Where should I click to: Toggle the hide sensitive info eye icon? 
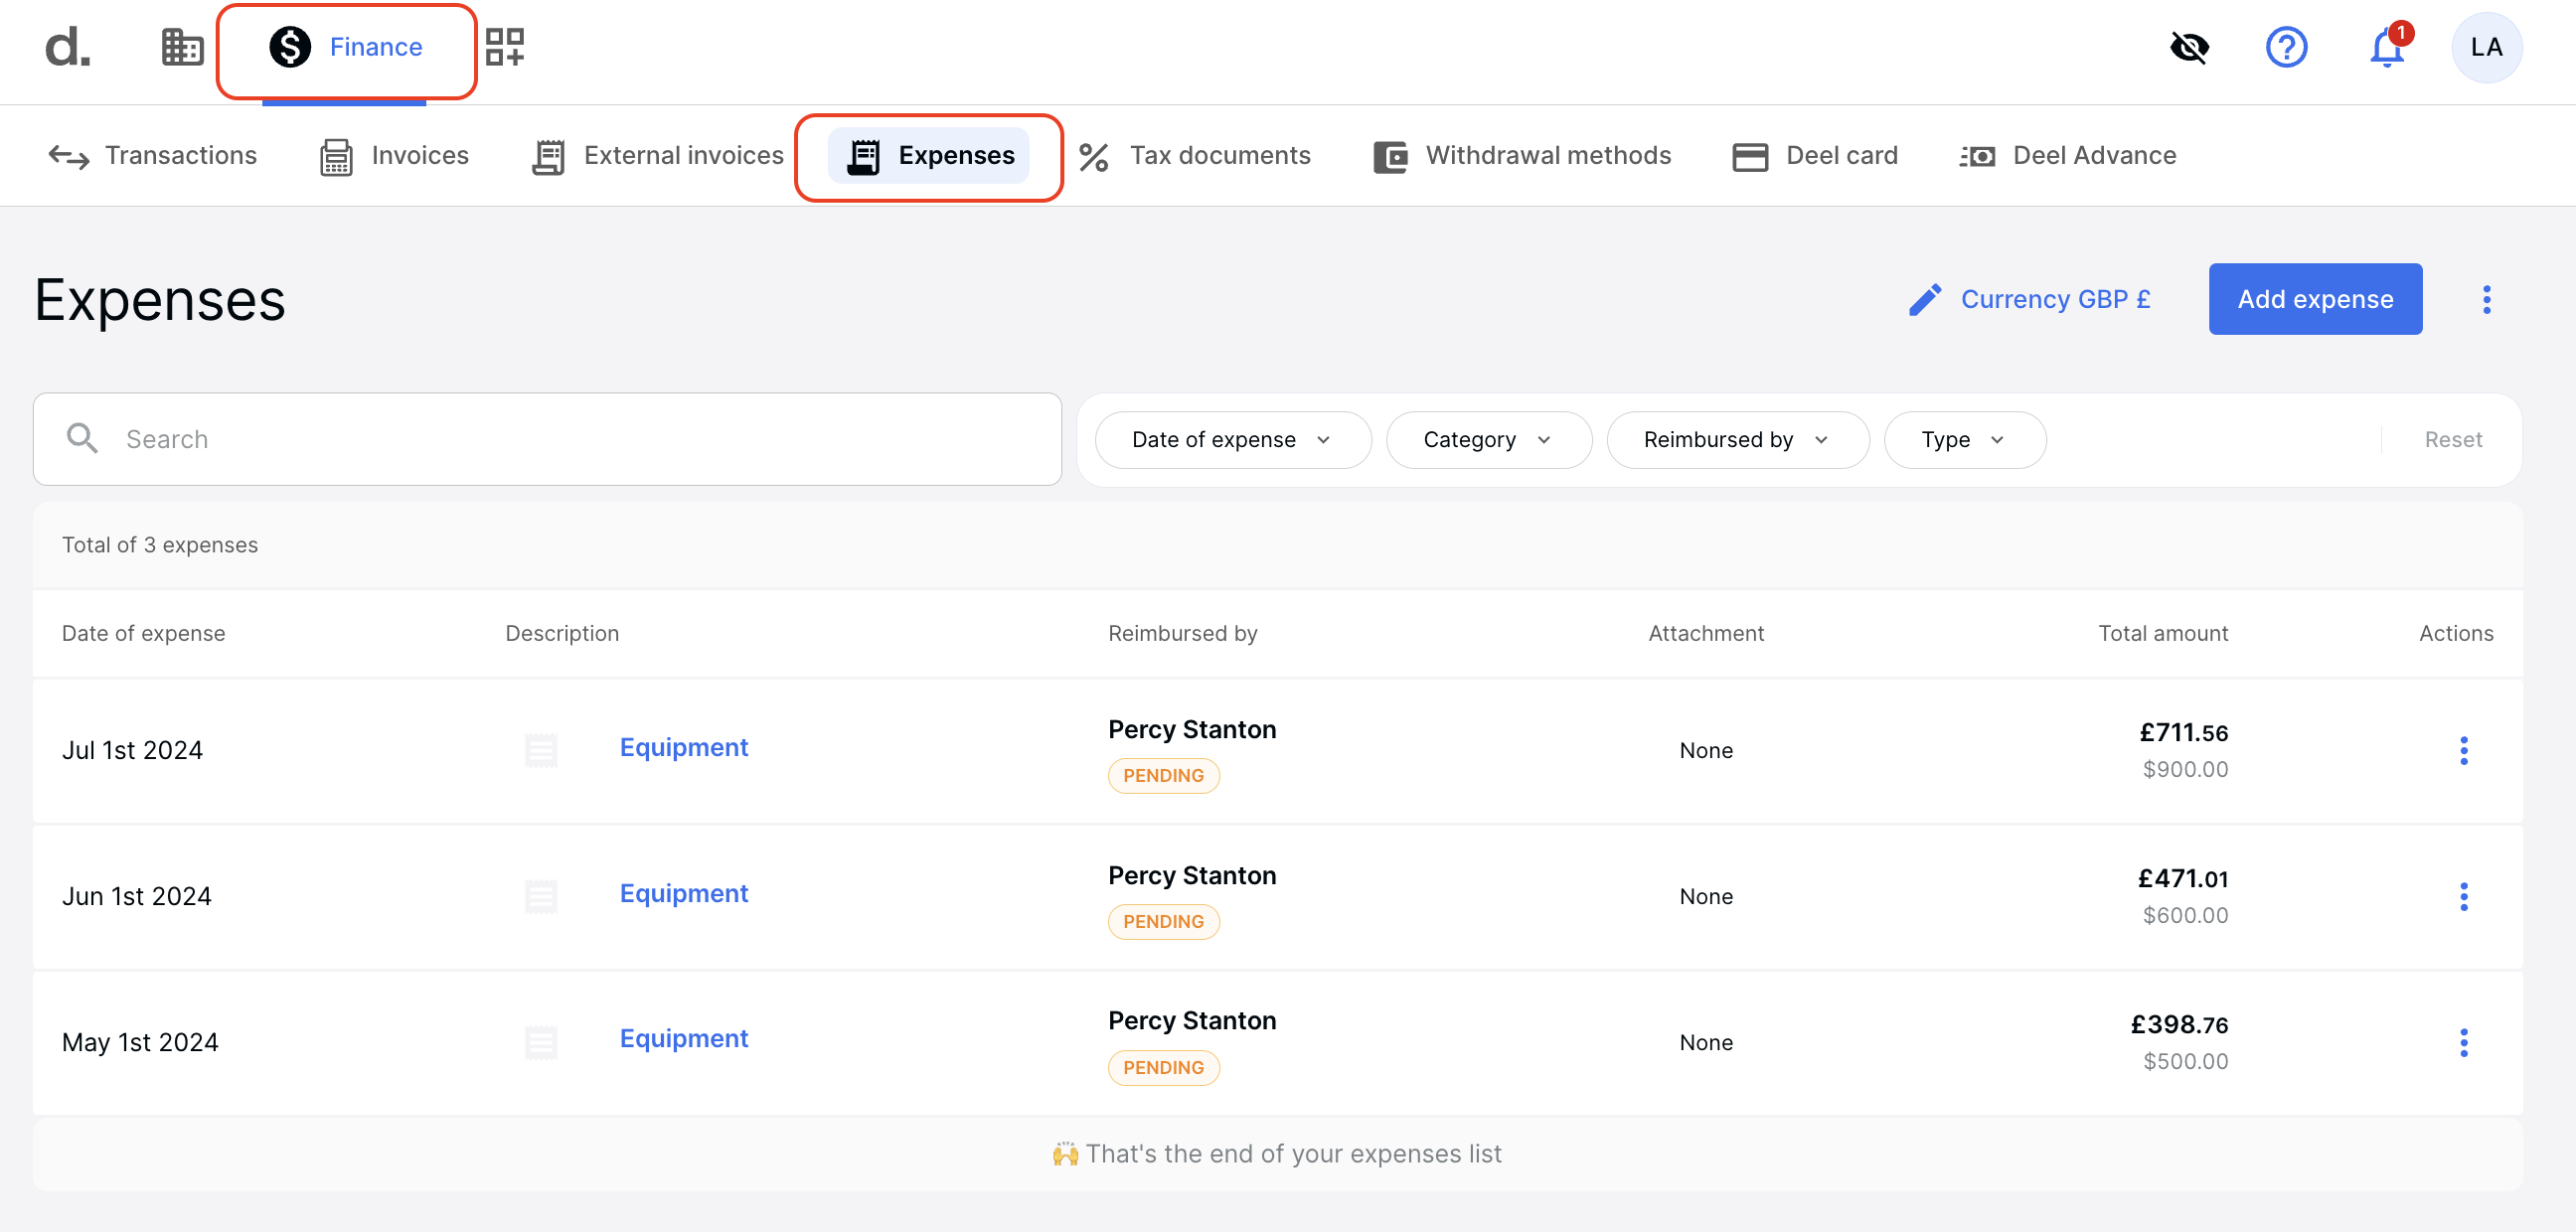pyautogui.click(x=2189, y=47)
